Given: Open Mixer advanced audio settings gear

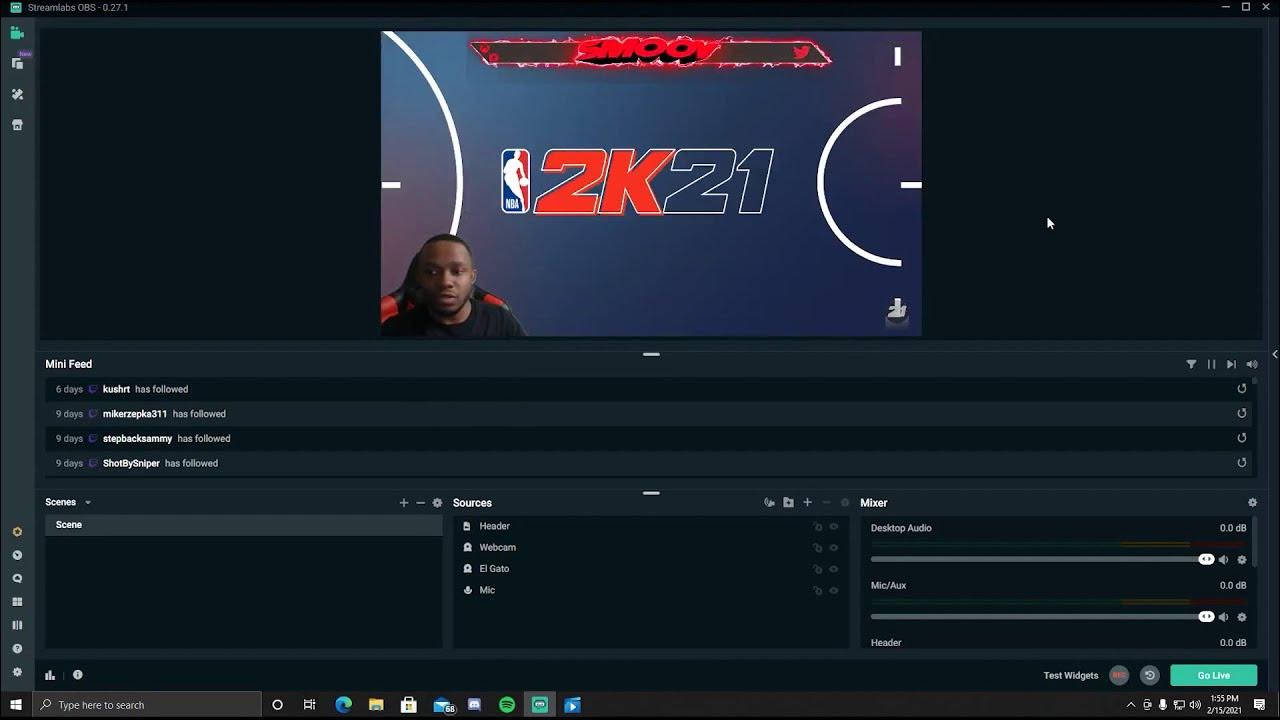Looking at the screenshot, I should click(1252, 503).
